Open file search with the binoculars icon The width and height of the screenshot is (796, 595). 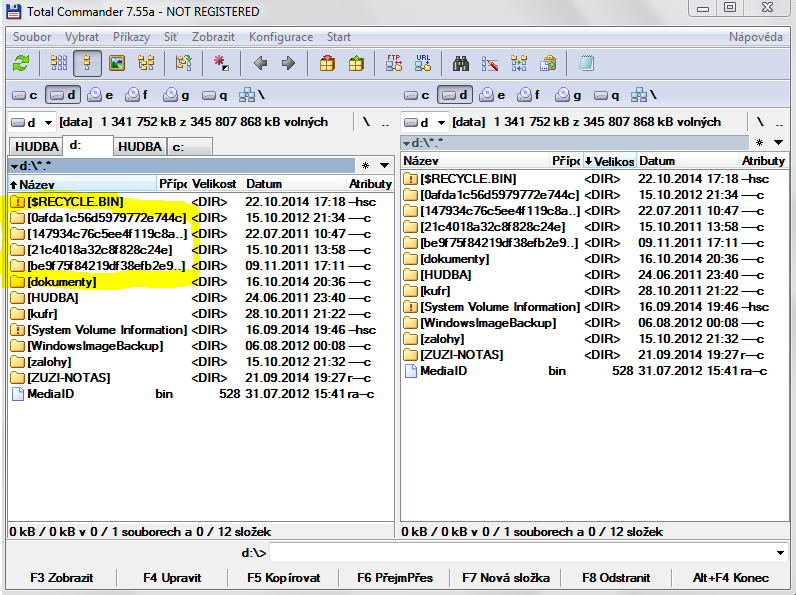tap(461, 63)
